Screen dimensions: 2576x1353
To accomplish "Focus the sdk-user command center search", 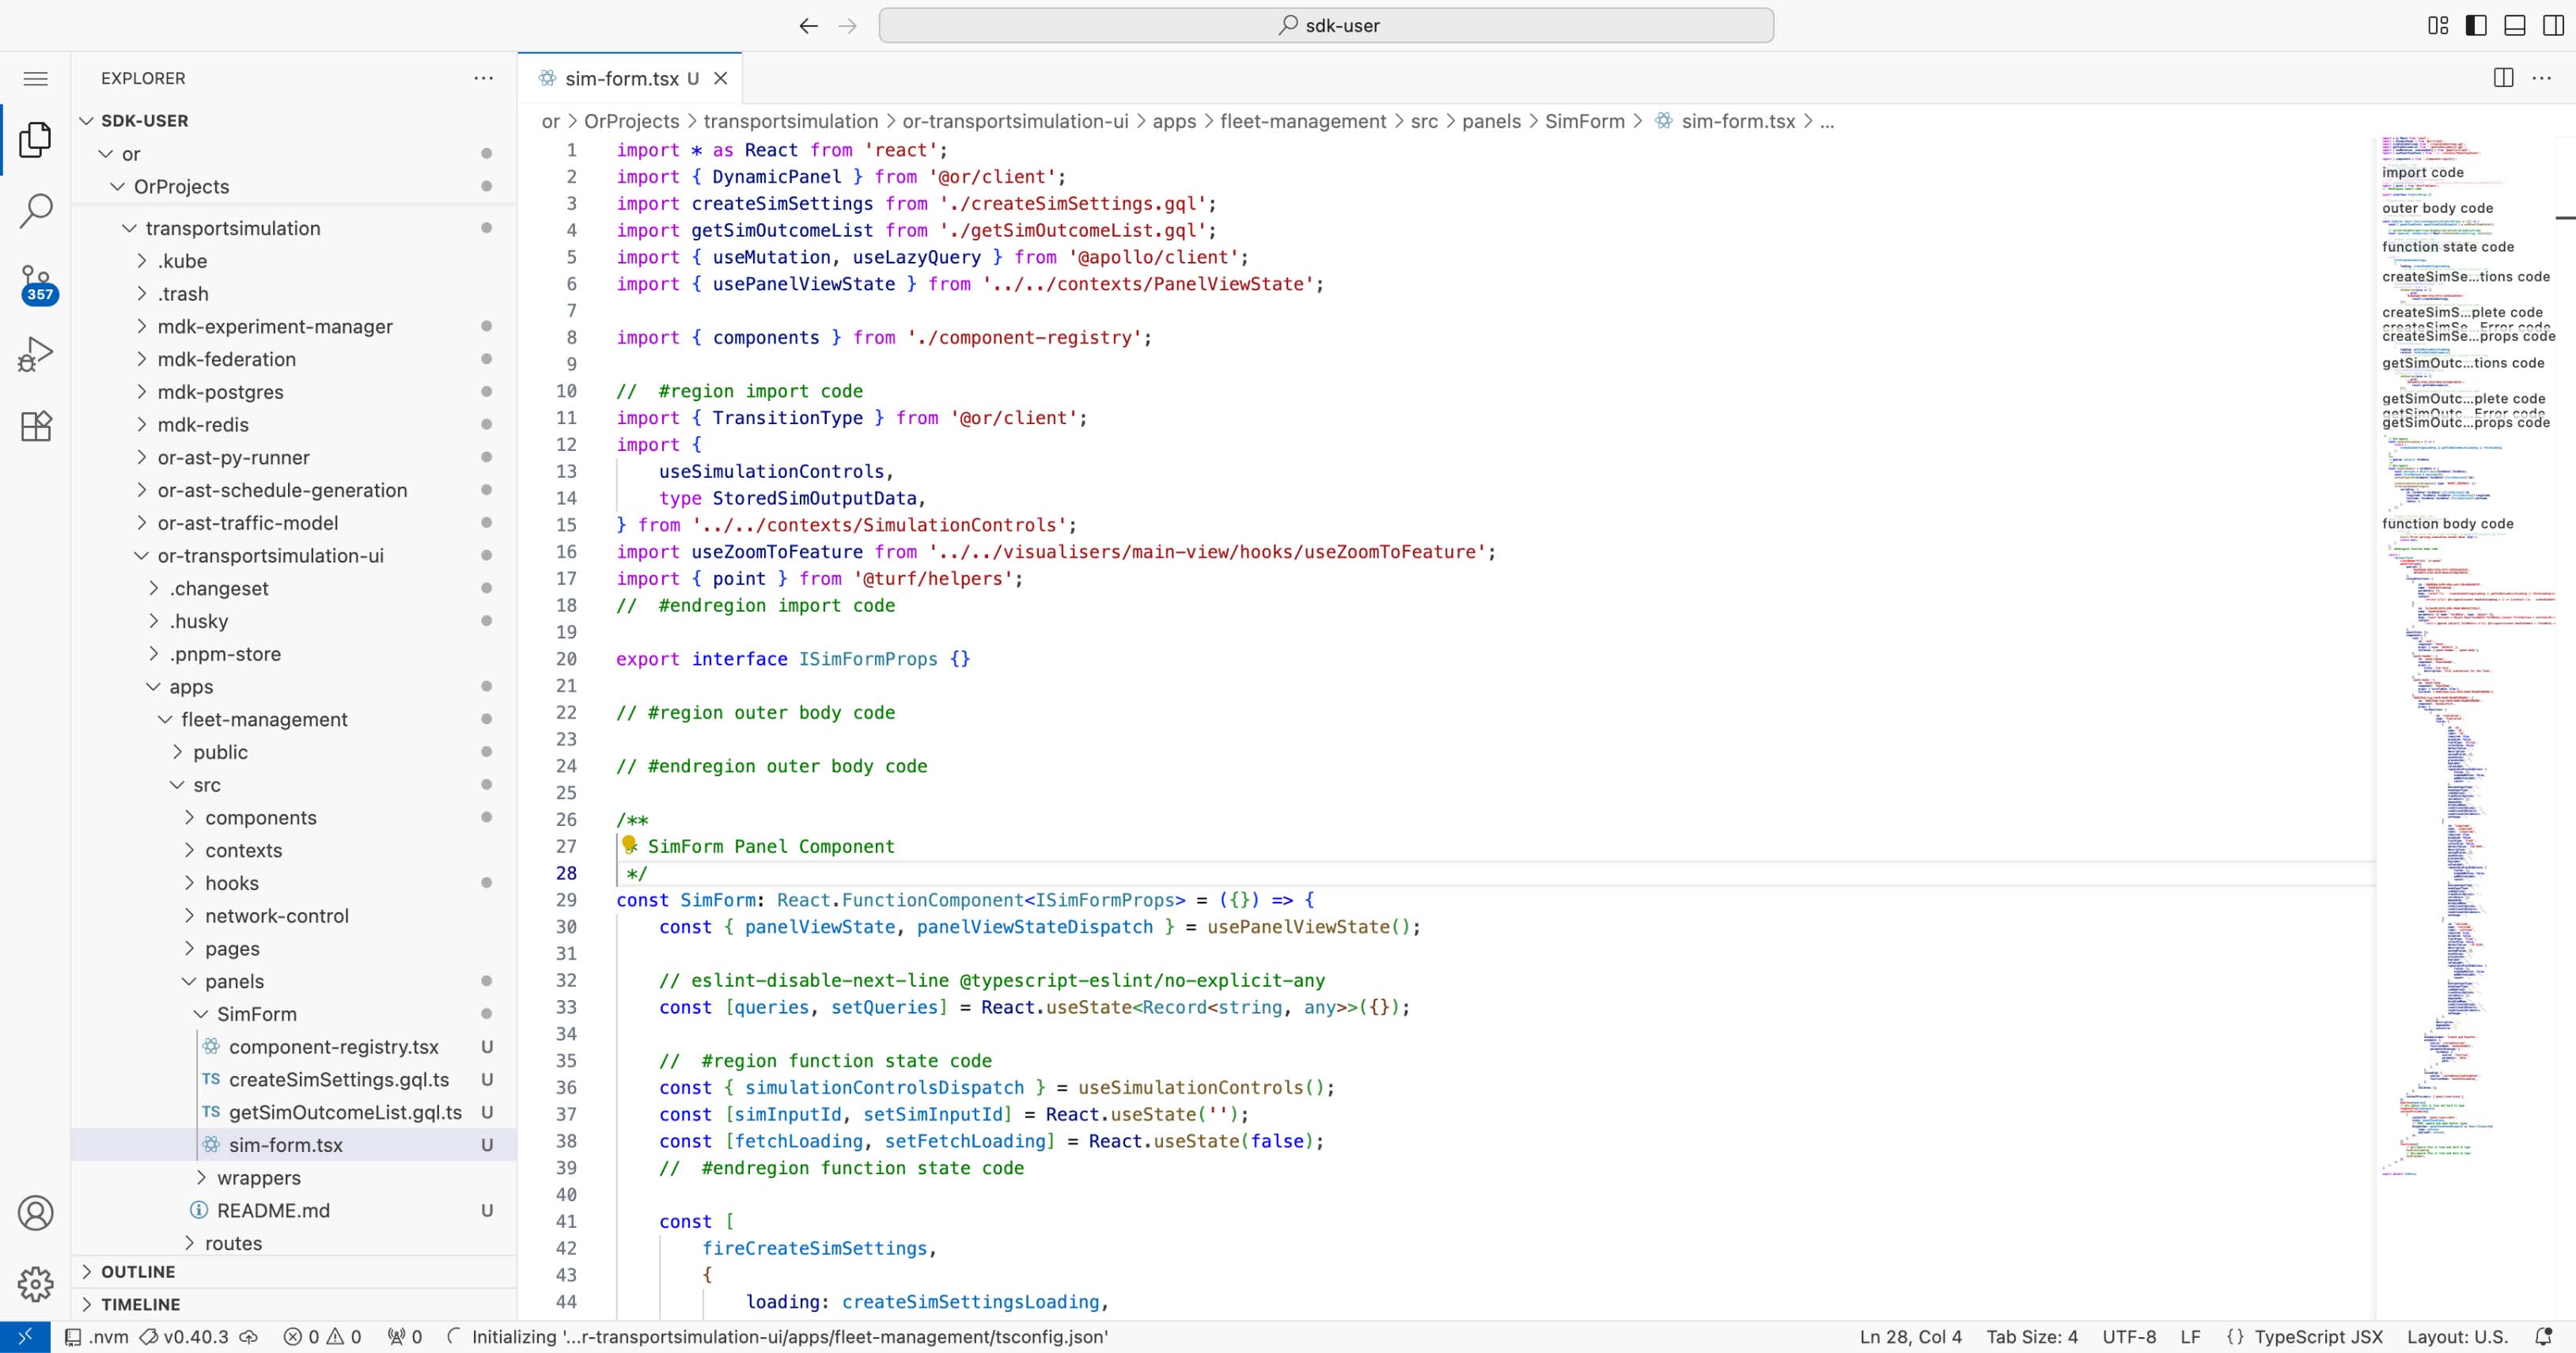I will click(1326, 26).
